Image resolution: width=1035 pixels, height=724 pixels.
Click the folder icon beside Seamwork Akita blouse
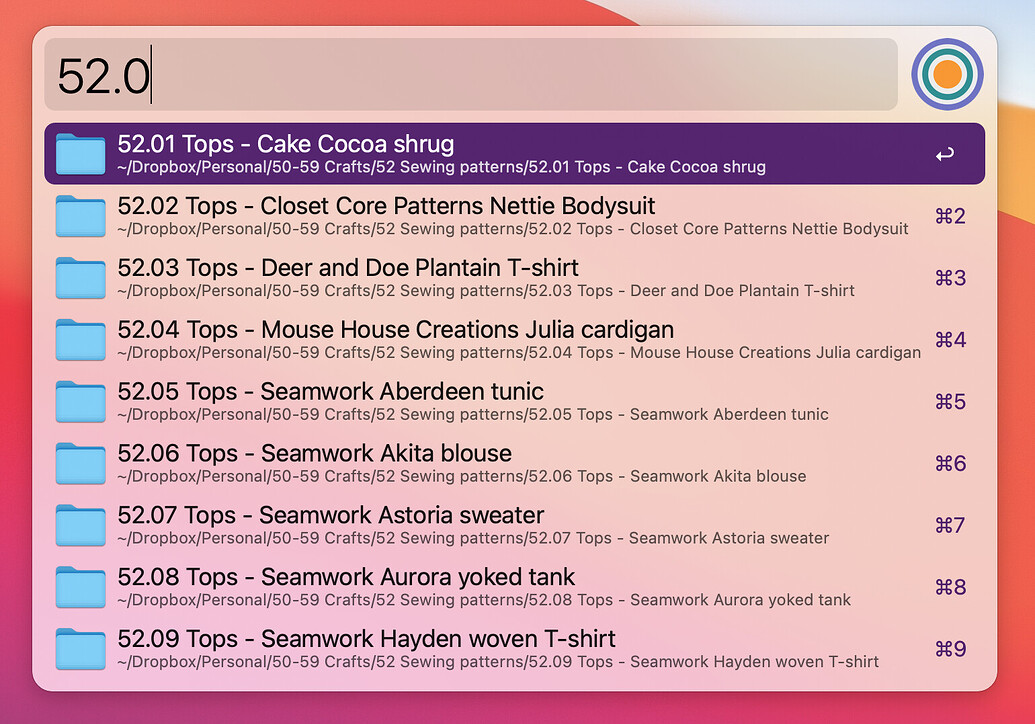(x=80, y=464)
